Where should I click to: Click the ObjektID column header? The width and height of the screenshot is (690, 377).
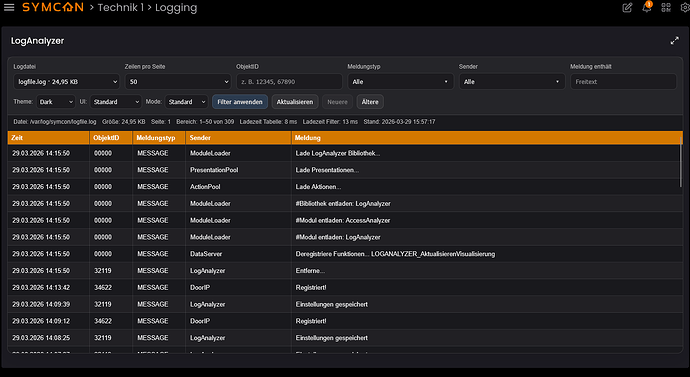tap(111, 138)
